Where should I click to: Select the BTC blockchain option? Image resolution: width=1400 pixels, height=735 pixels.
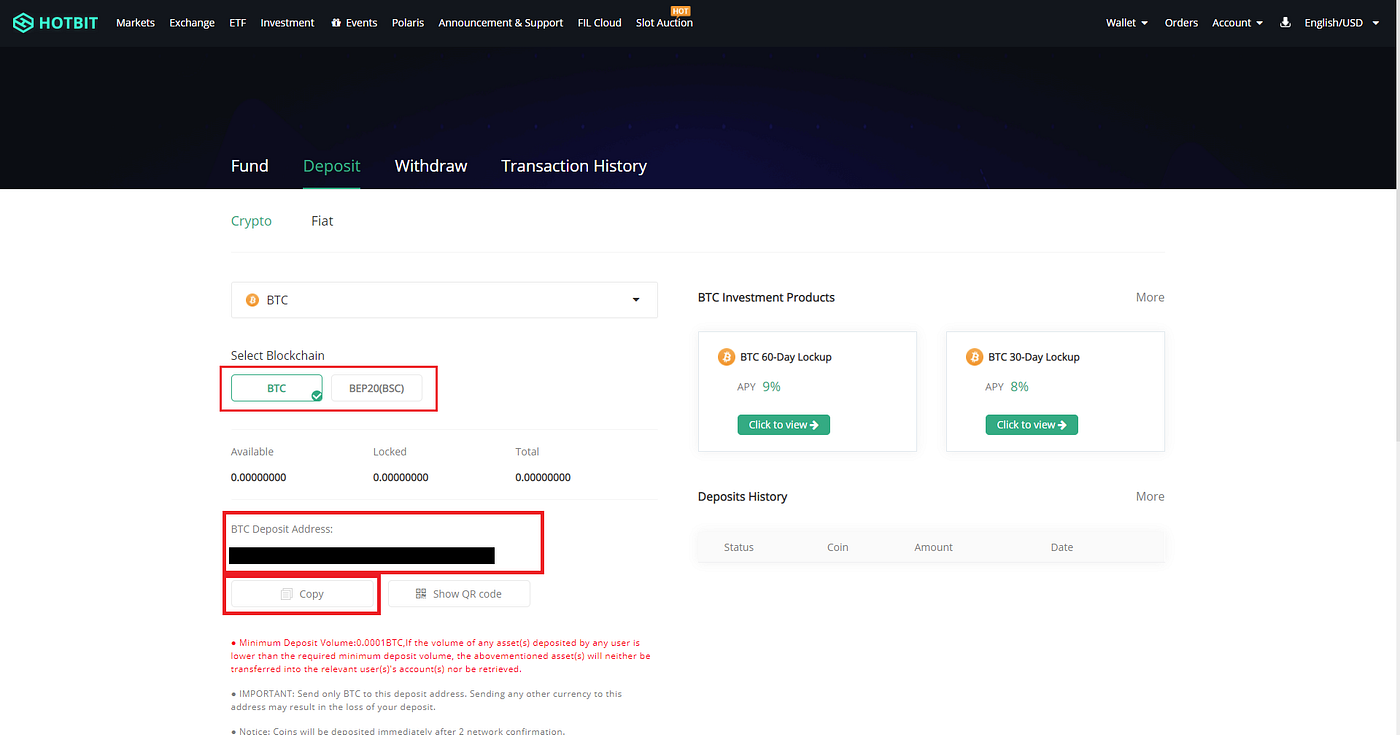click(277, 388)
